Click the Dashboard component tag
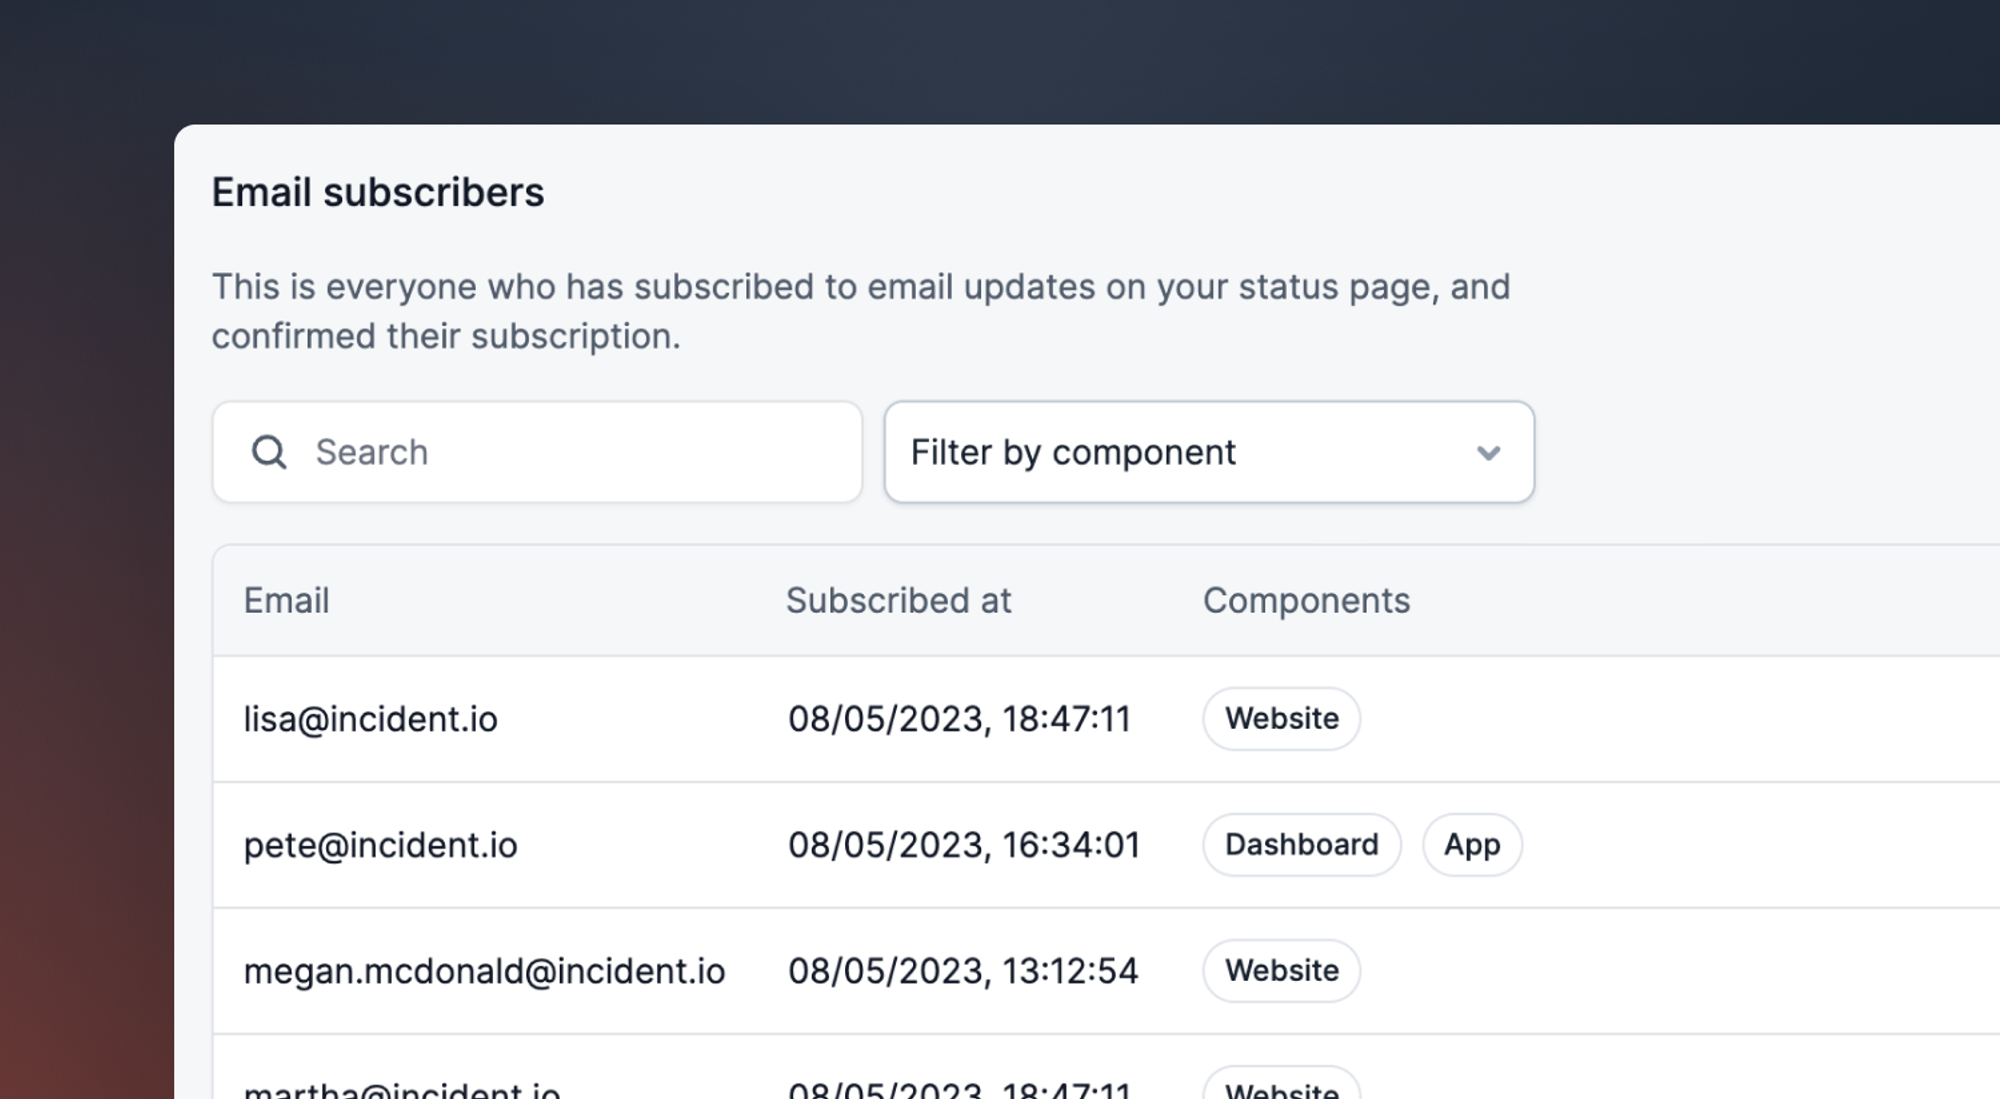2000x1099 pixels. pos(1301,844)
